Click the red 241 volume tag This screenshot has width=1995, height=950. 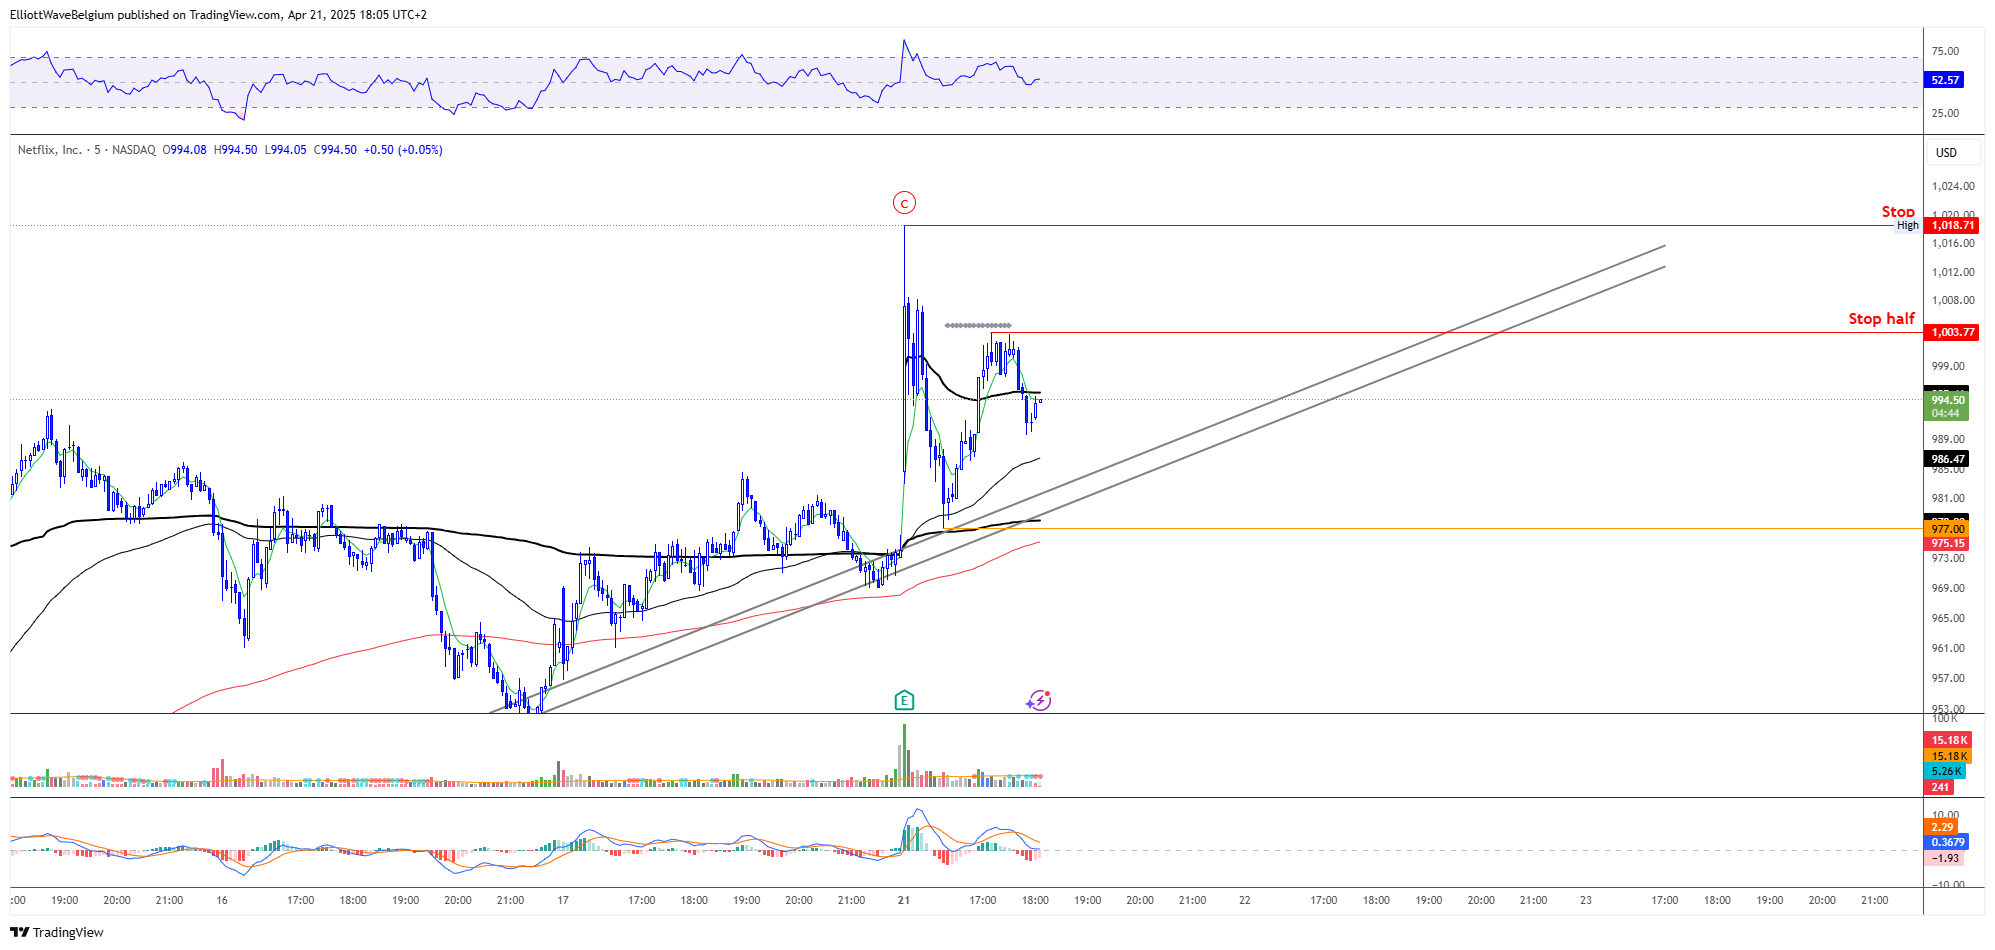click(1940, 787)
